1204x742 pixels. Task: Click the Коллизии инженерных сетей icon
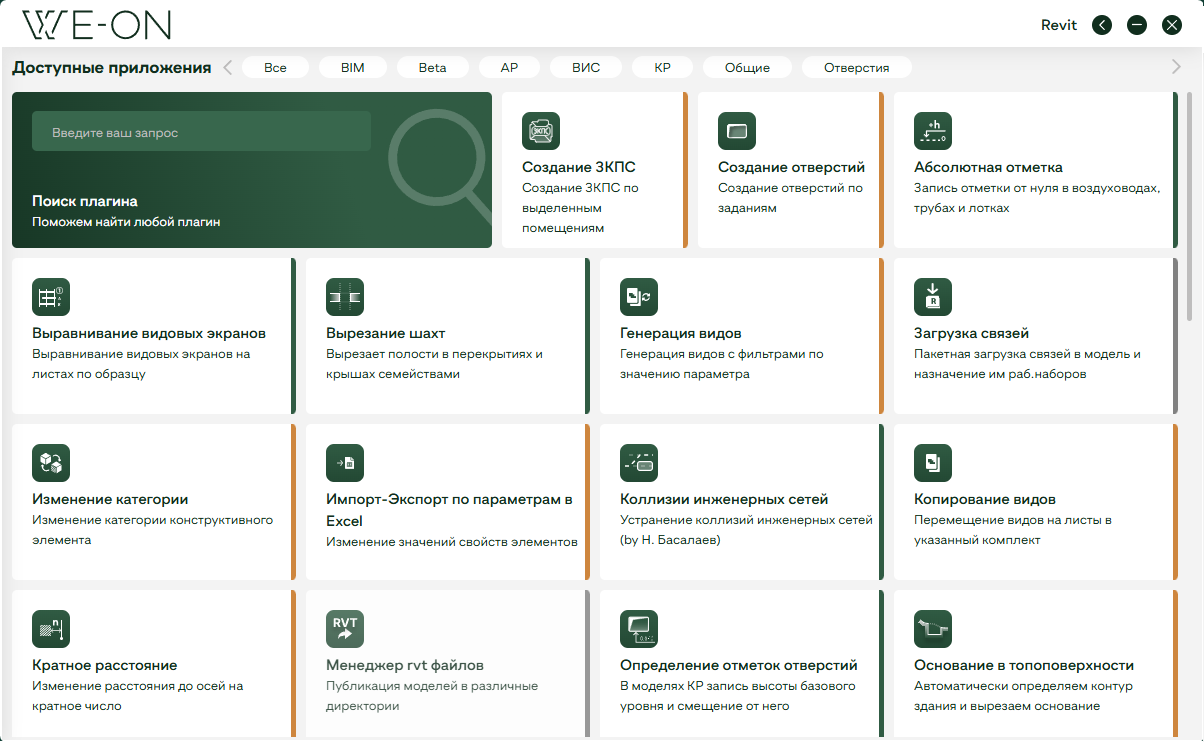pos(639,463)
